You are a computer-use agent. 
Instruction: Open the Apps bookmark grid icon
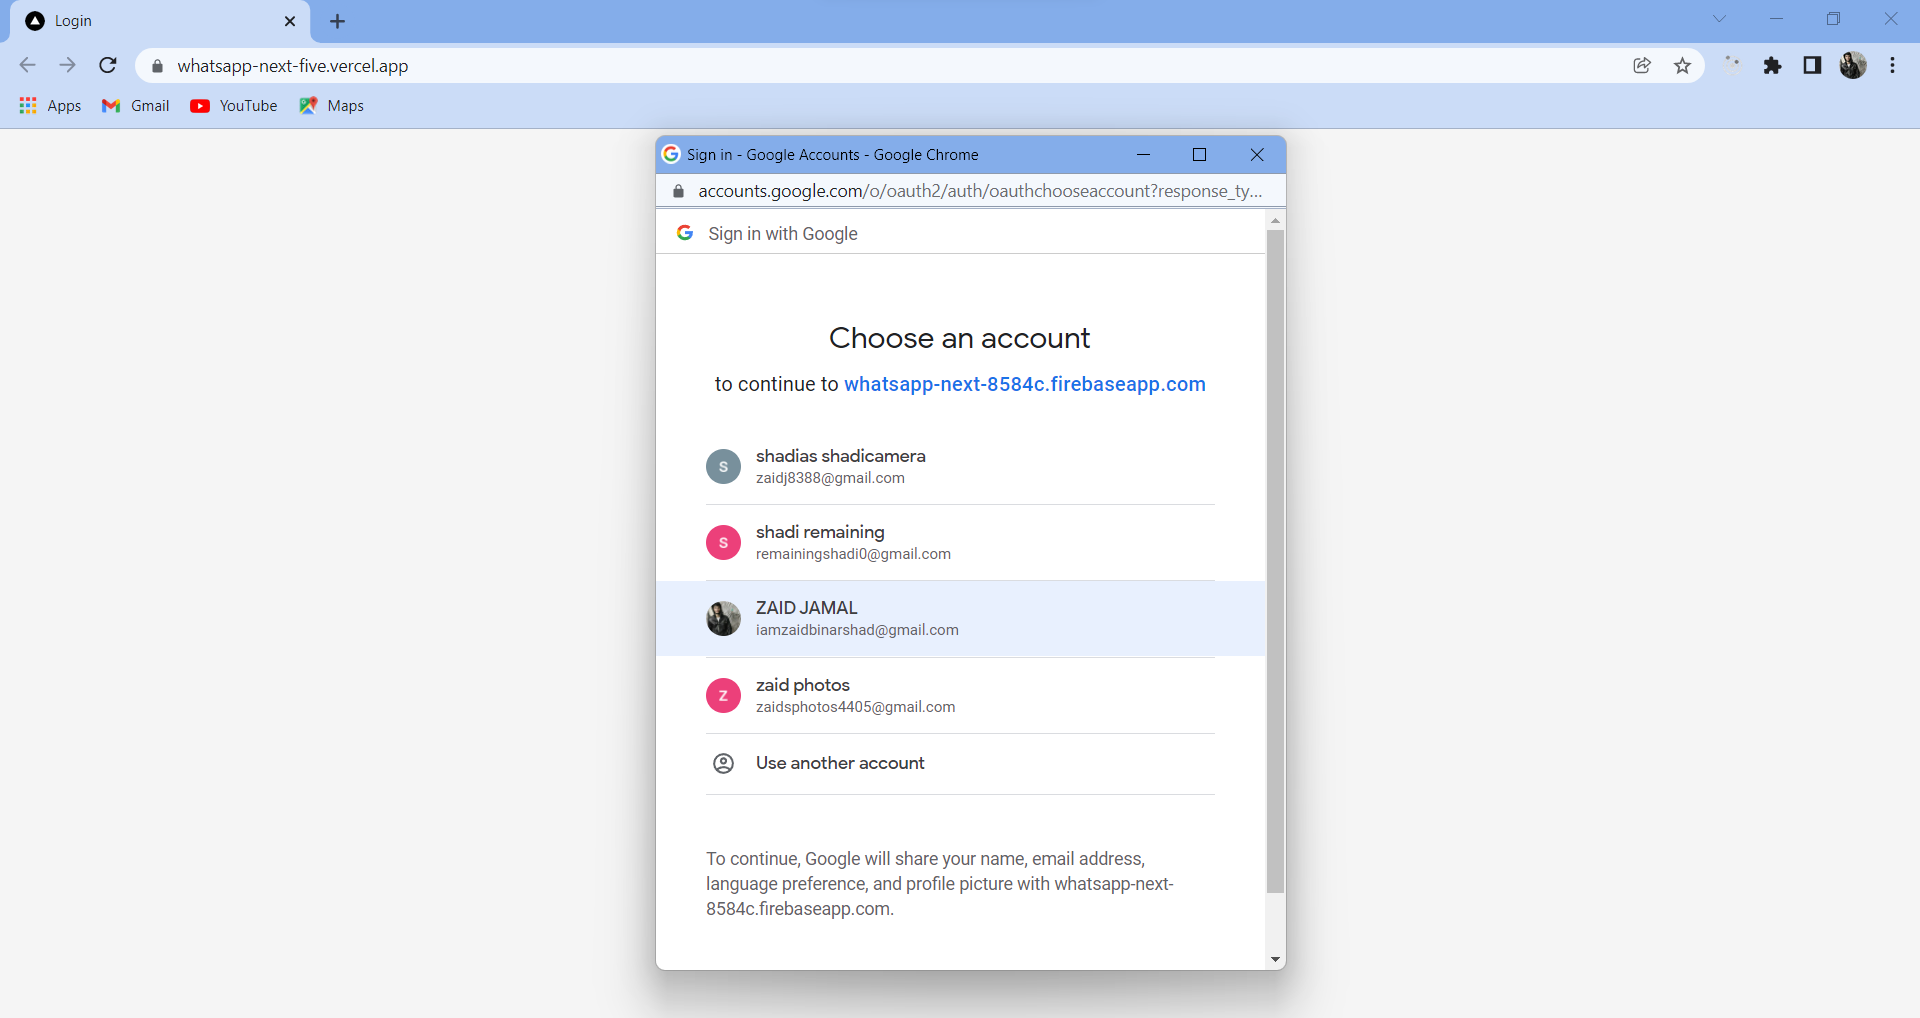28,105
